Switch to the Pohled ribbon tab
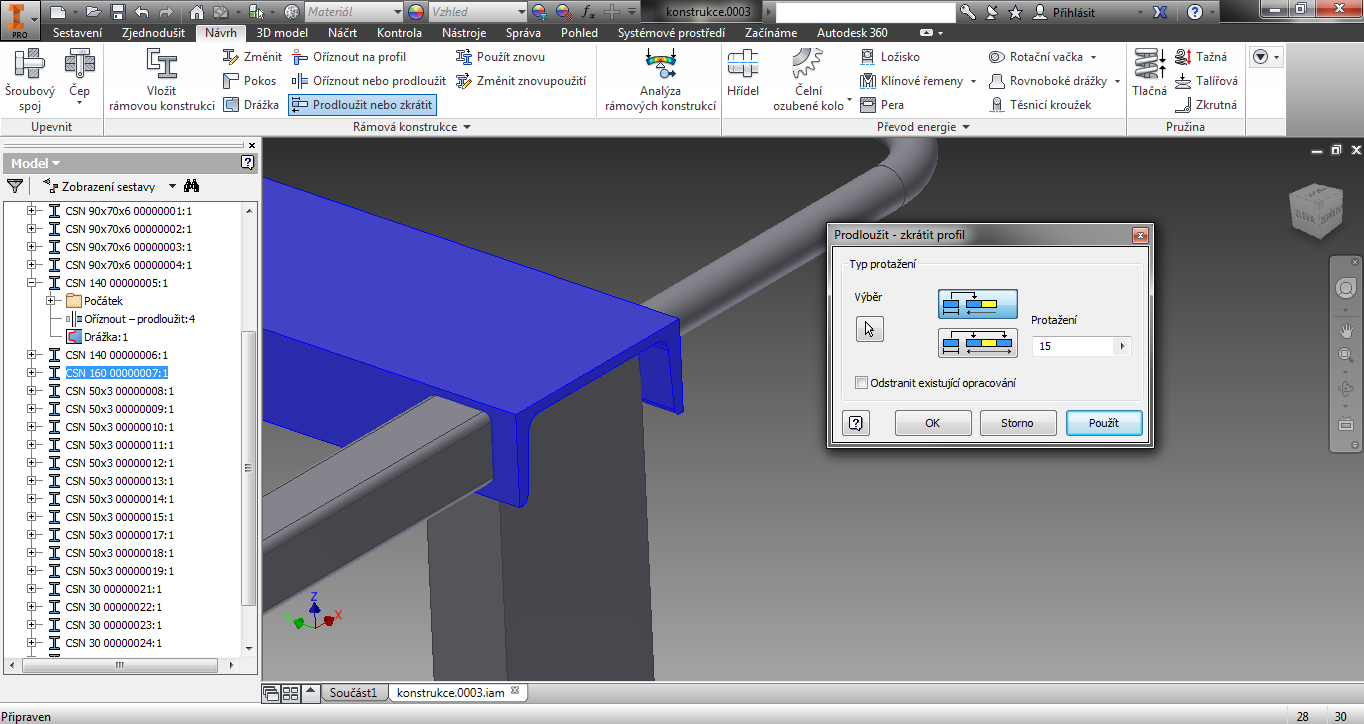Screen dimensions: 1364x724 [579, 33]
